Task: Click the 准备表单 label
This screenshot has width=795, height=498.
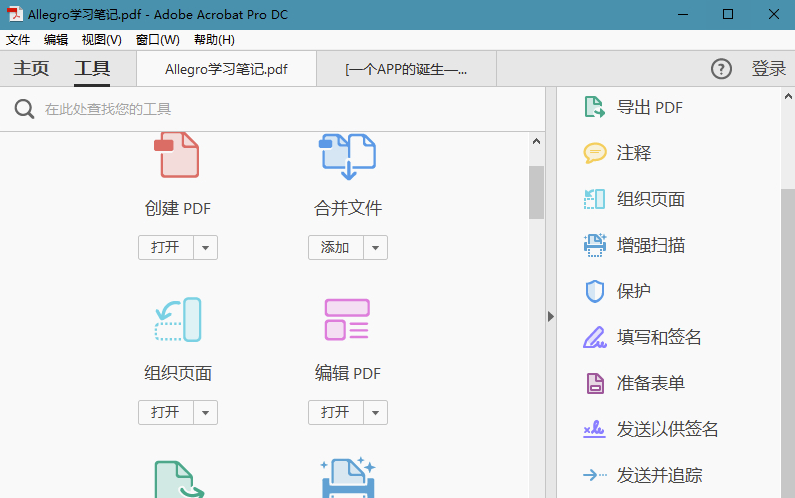Action: [x=651, y=383]
